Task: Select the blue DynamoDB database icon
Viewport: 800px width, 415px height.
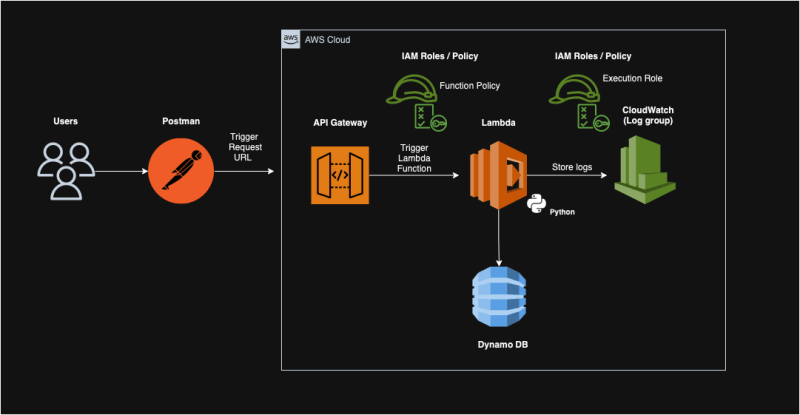Action: tap(499, 297)
